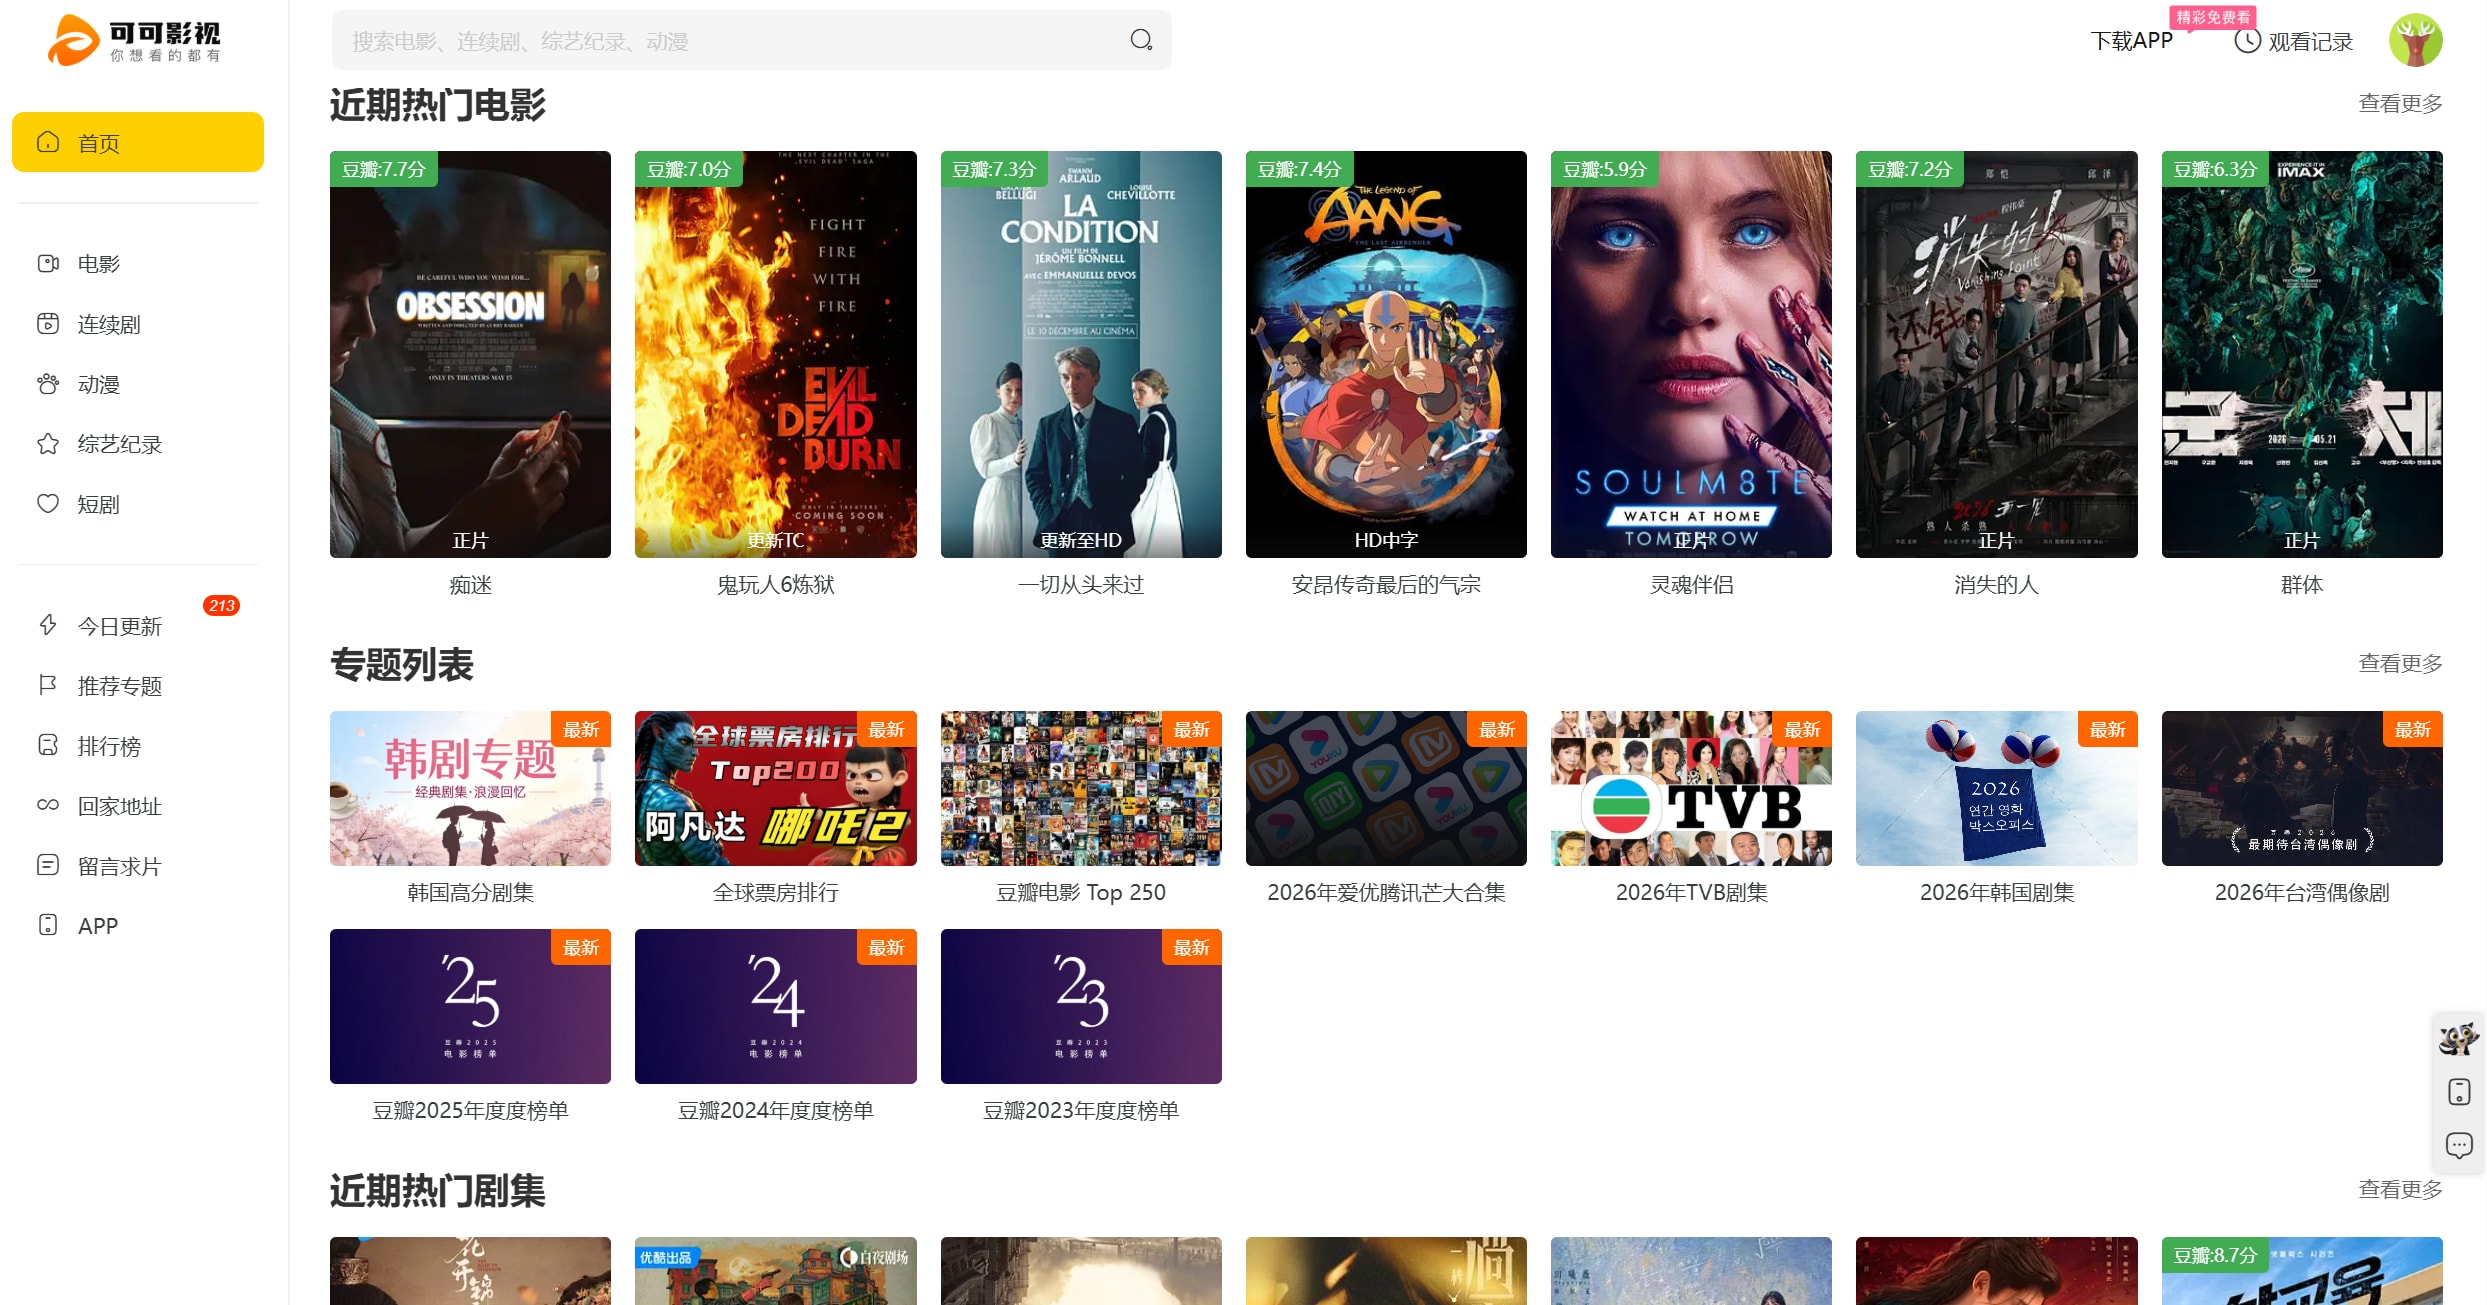Open 观看记录 watch history
2487x1305 pixels.
tap(2294, 41)
